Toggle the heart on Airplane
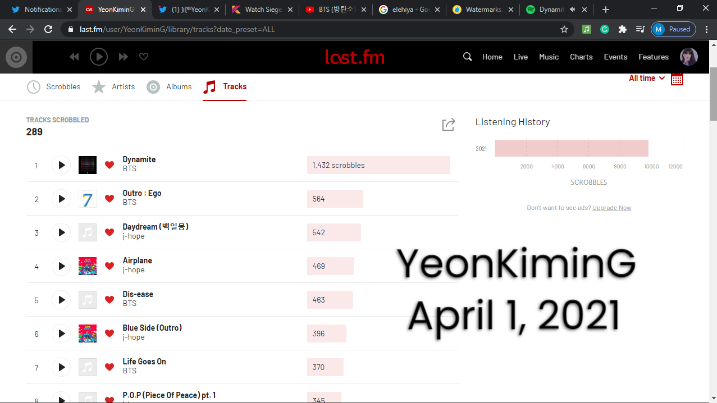Screen dimensions: 717x403 point(109,266)
